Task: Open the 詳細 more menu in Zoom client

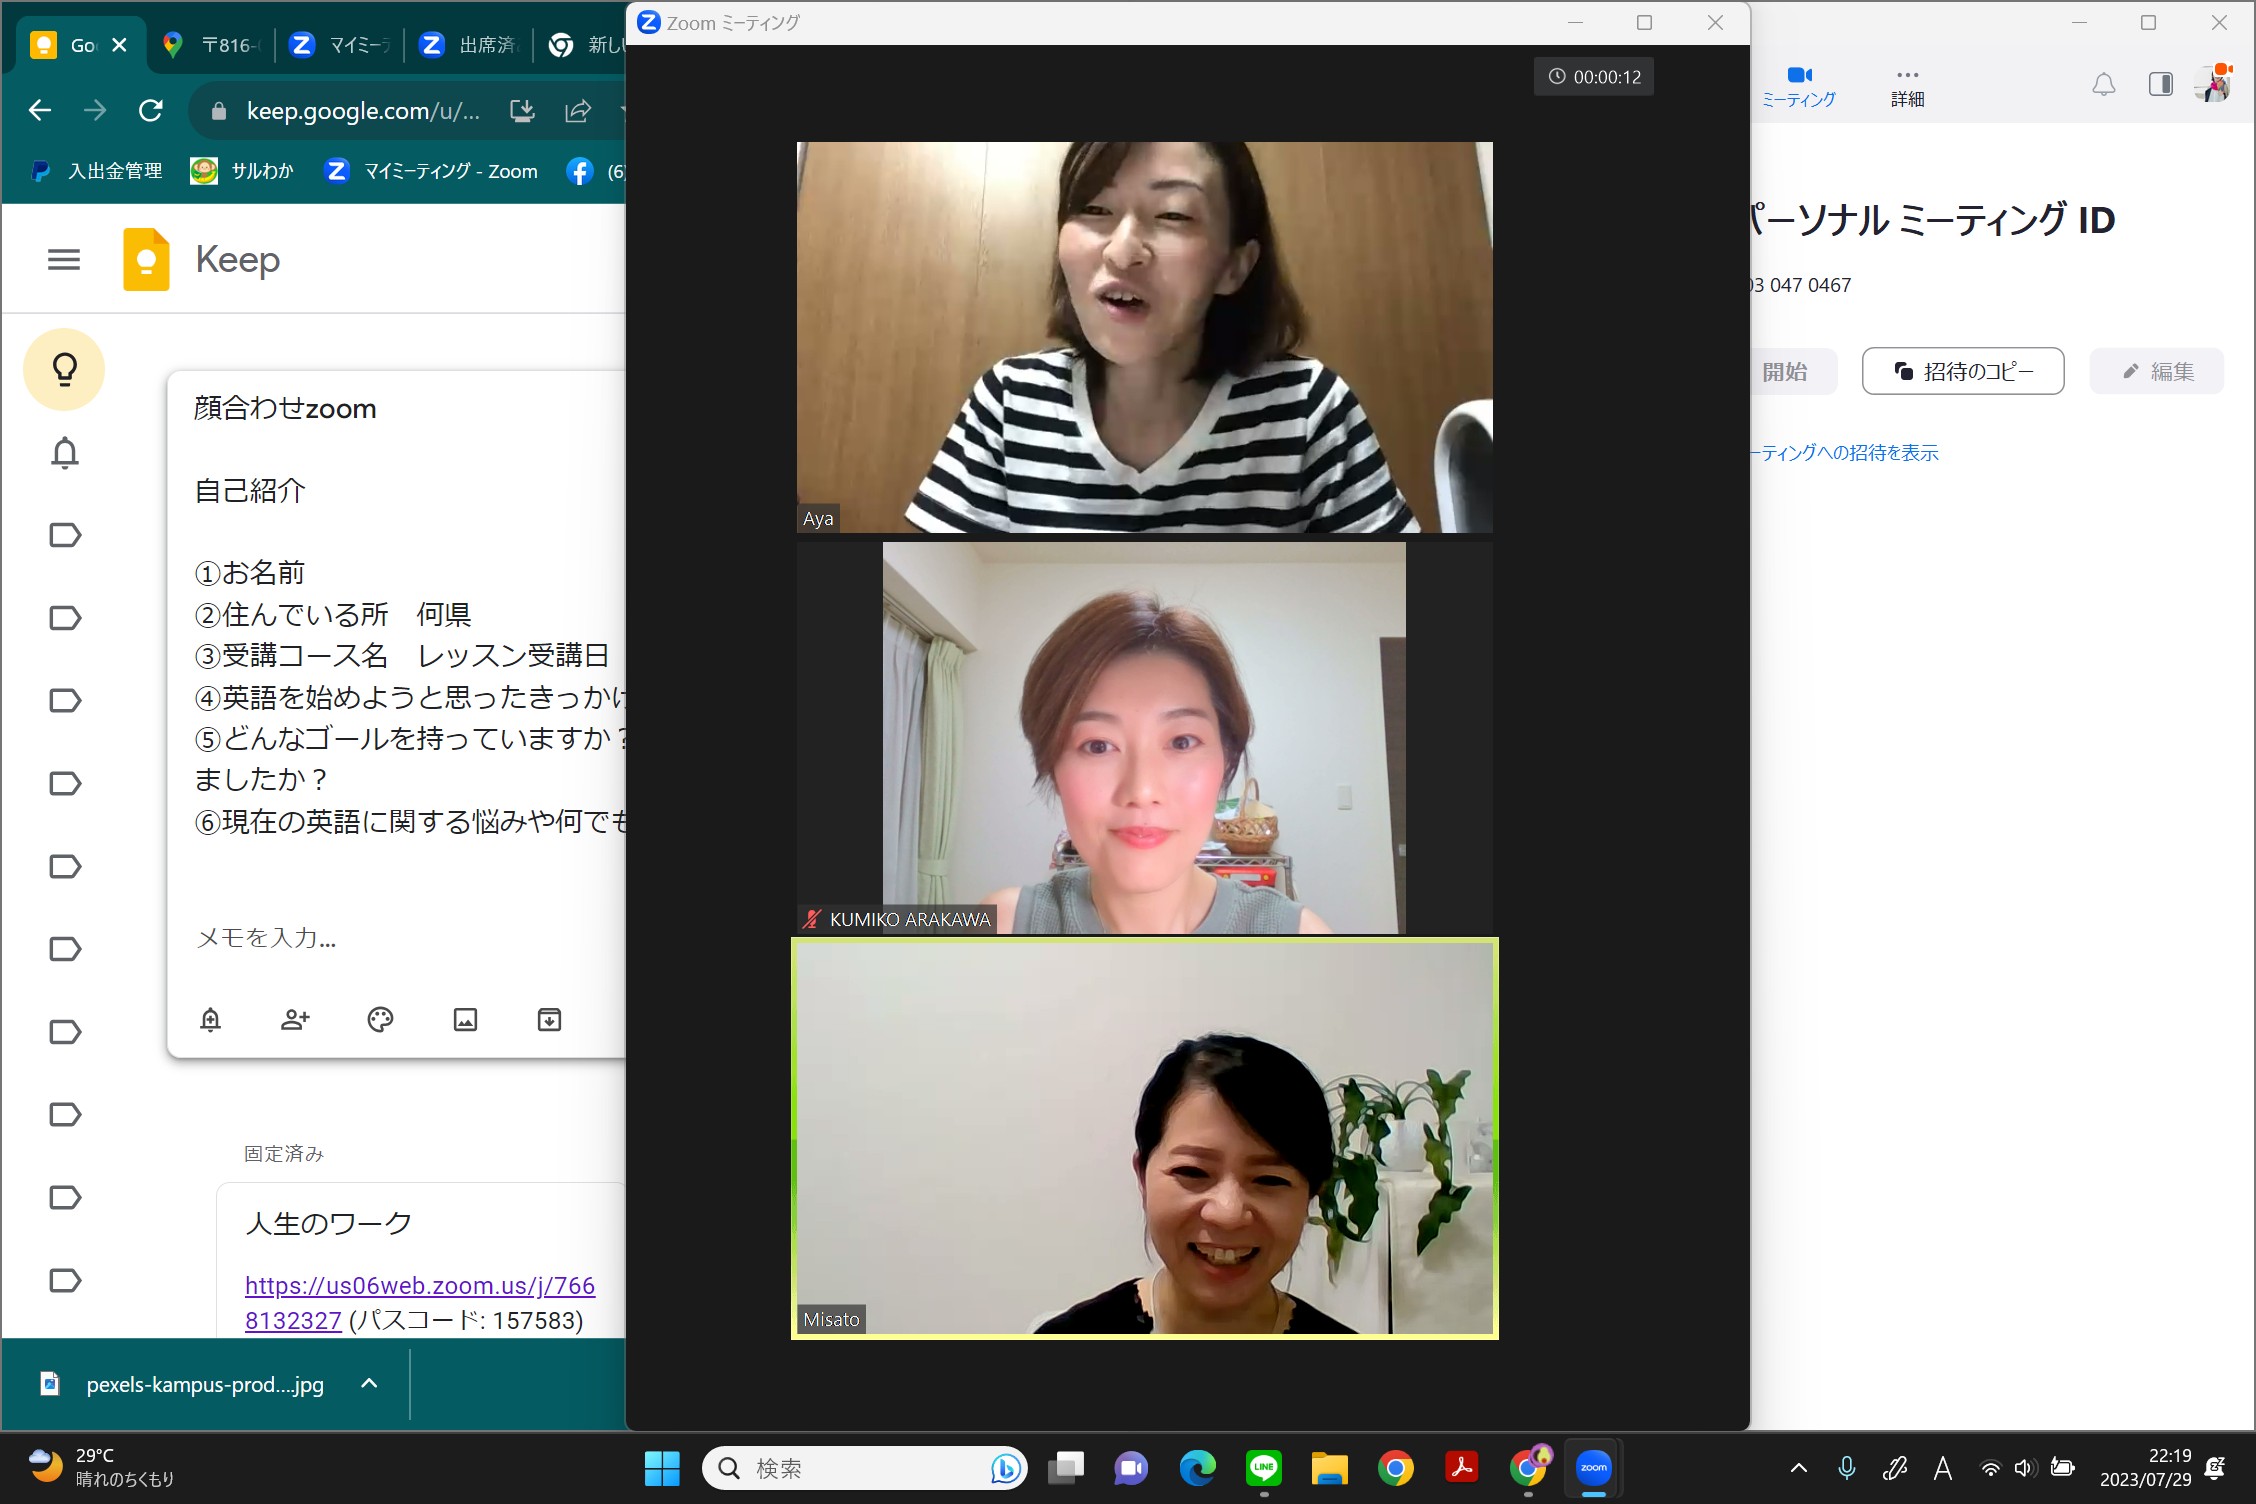Action: [1907, 87]
